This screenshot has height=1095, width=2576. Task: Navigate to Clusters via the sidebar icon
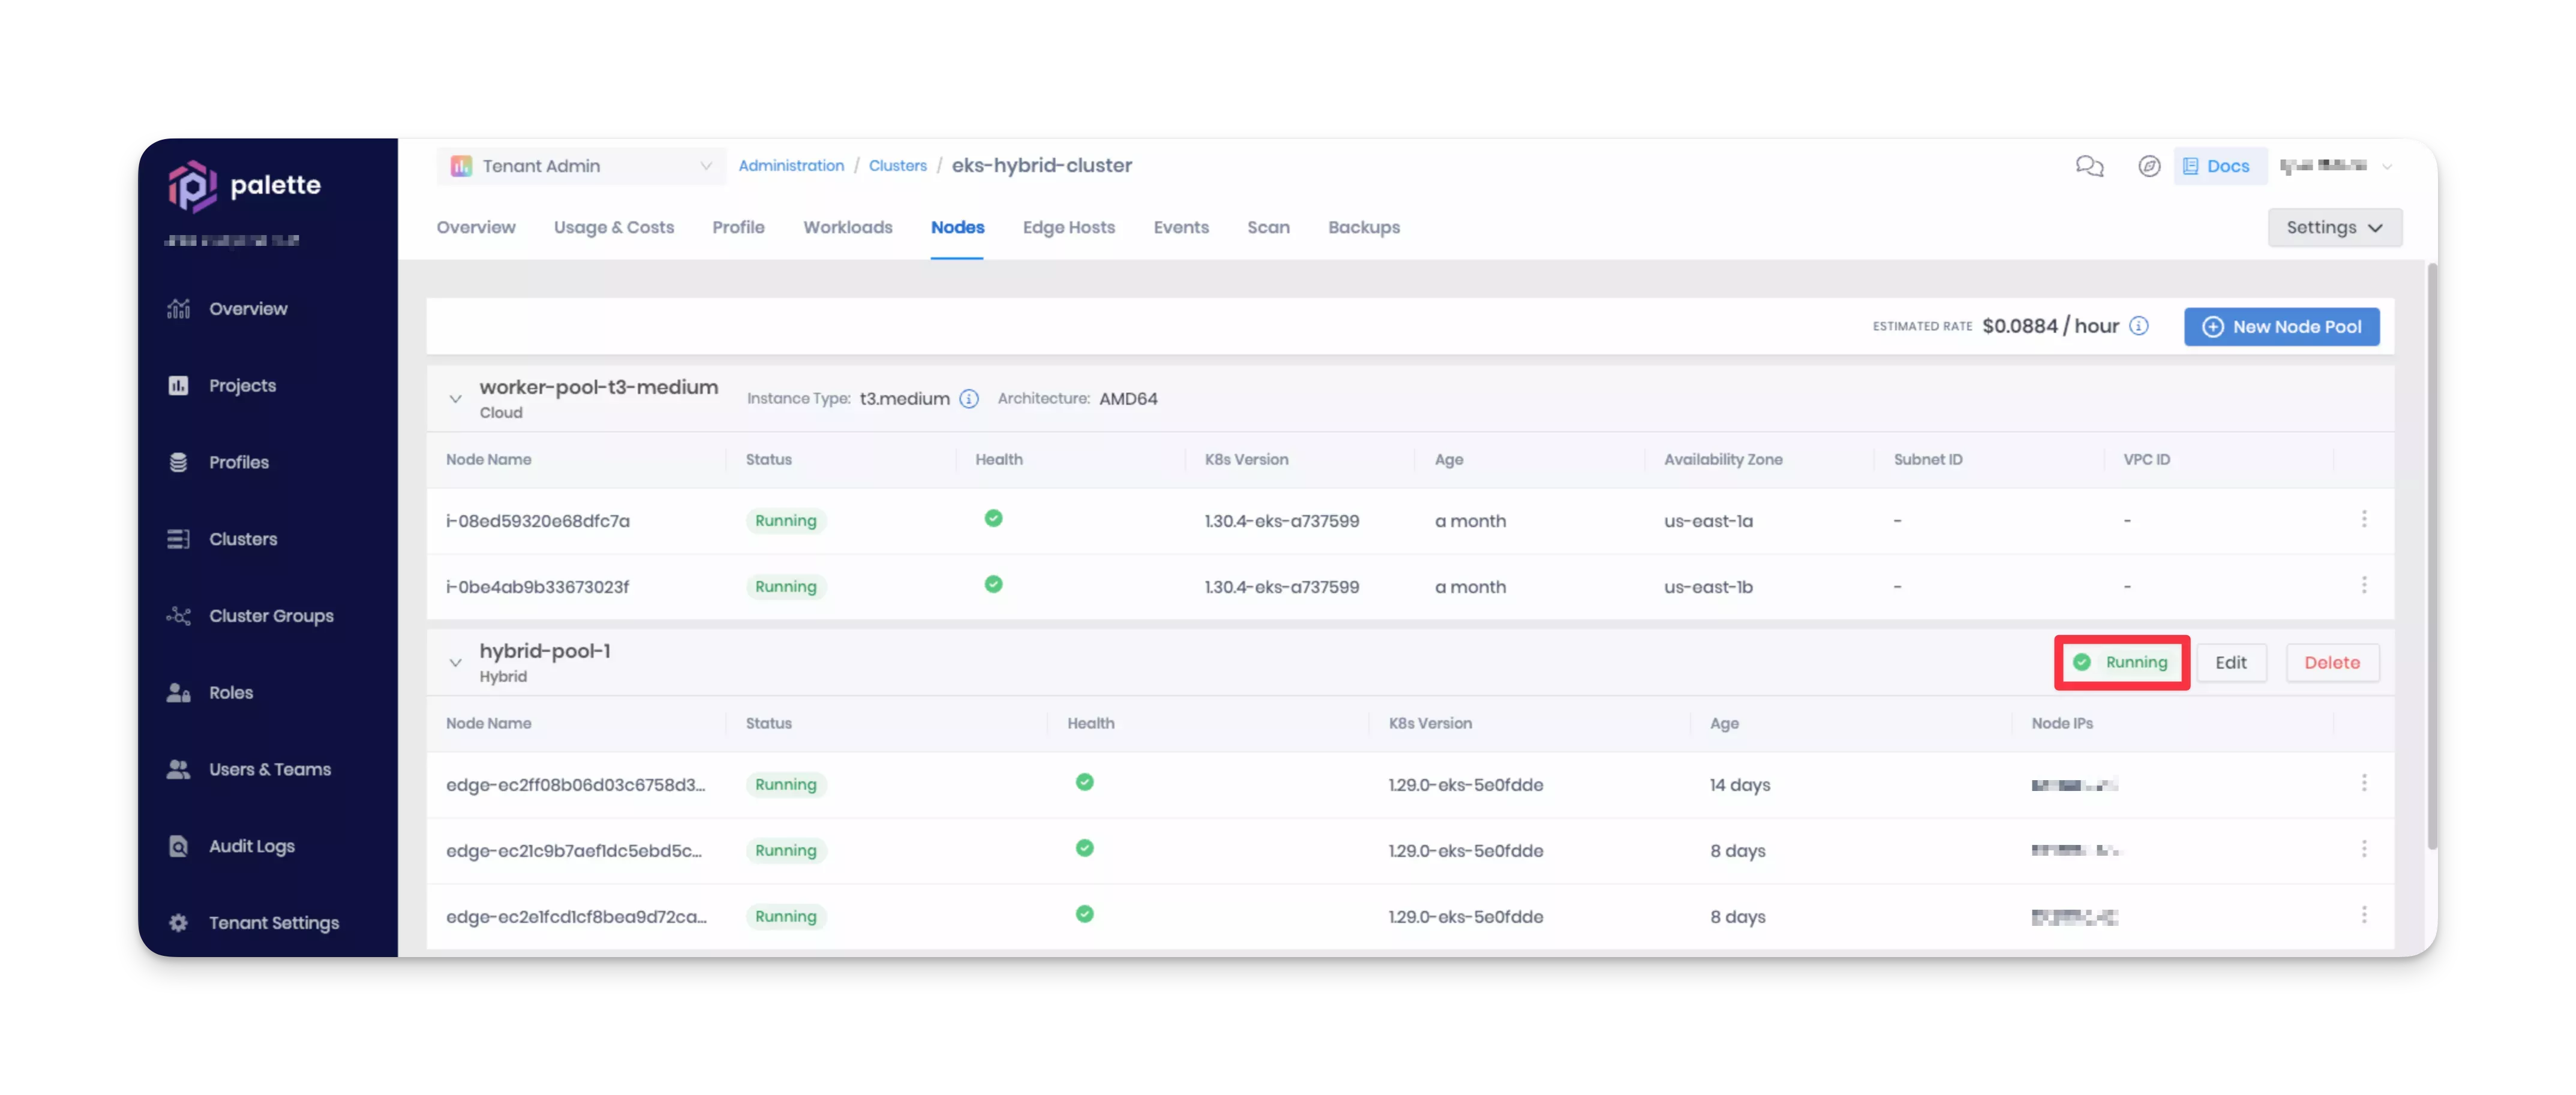pos(242,538)
